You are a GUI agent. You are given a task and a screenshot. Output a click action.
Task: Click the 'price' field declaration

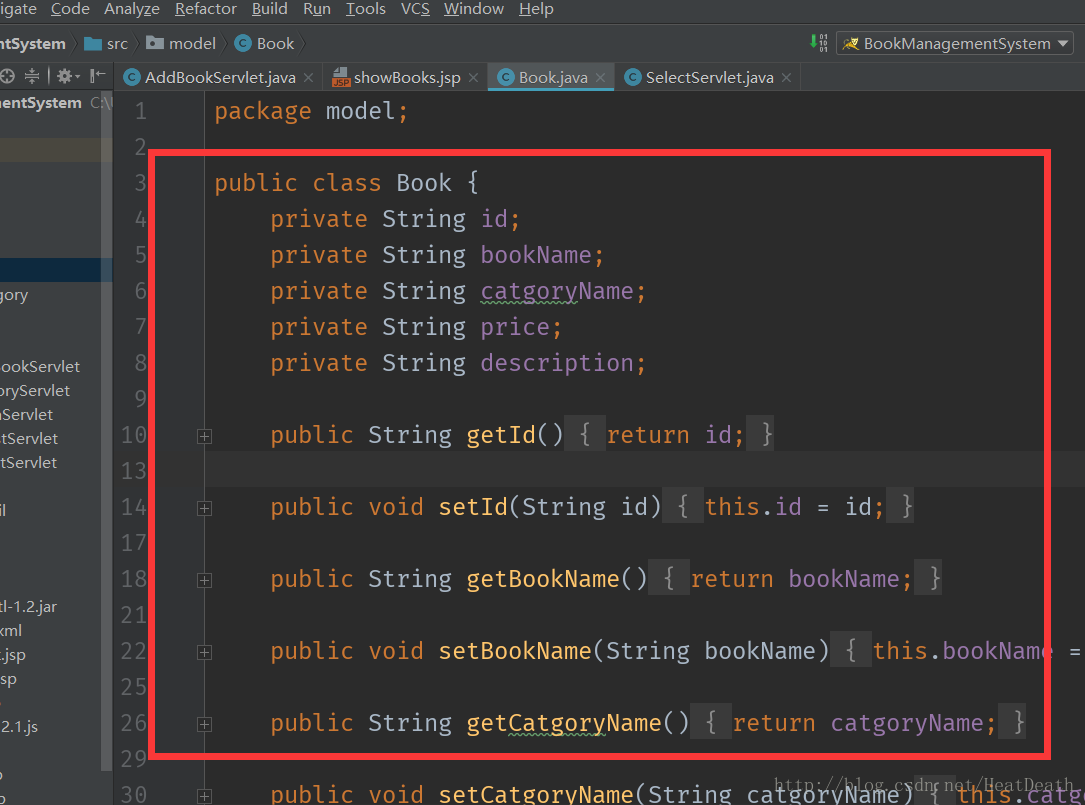coord(515,327)
